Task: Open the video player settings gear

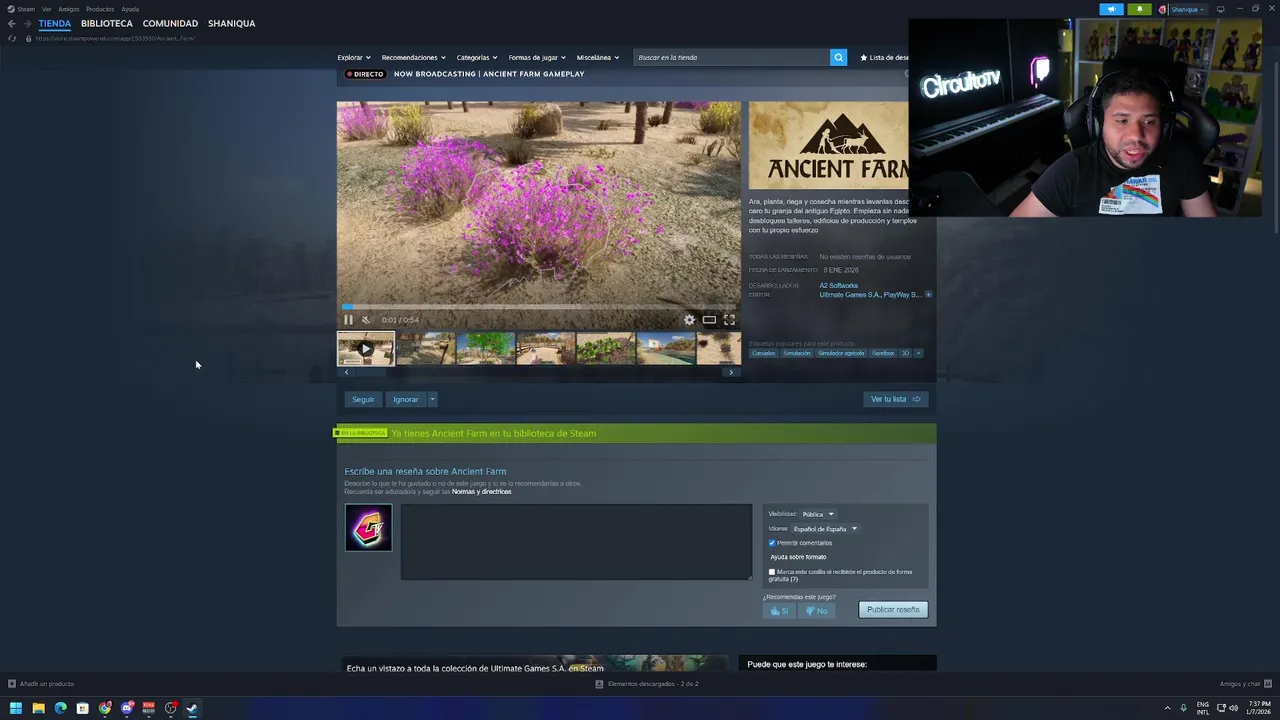Action: point(689,320)
